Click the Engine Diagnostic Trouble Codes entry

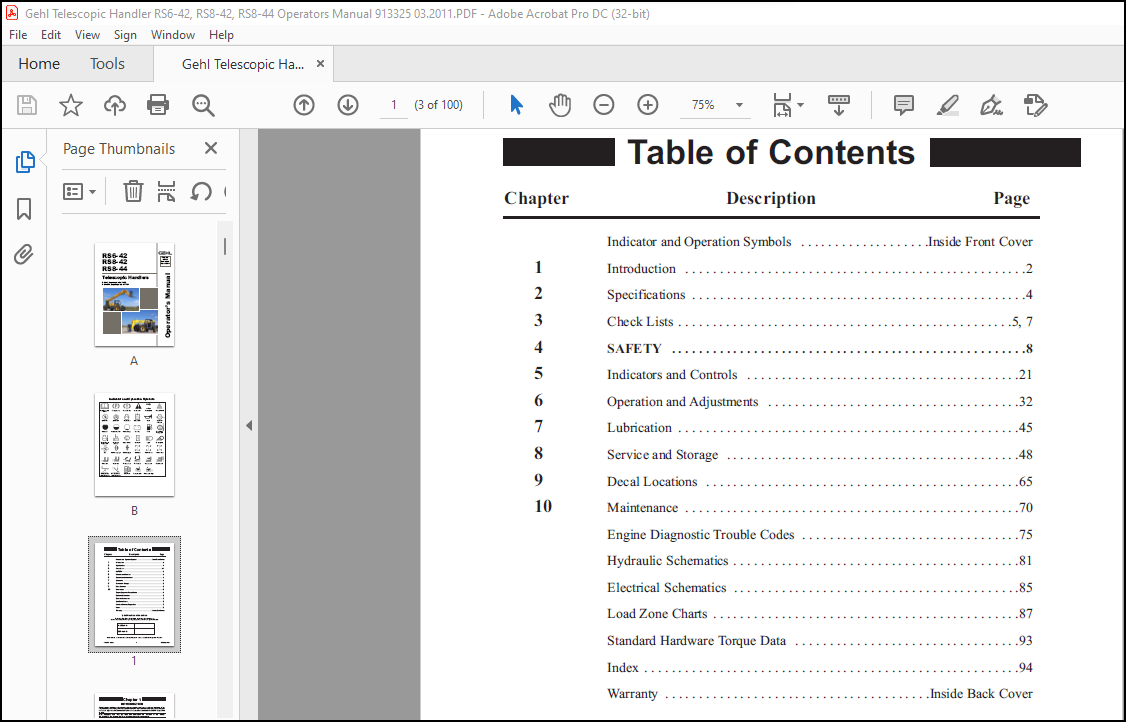819,534
